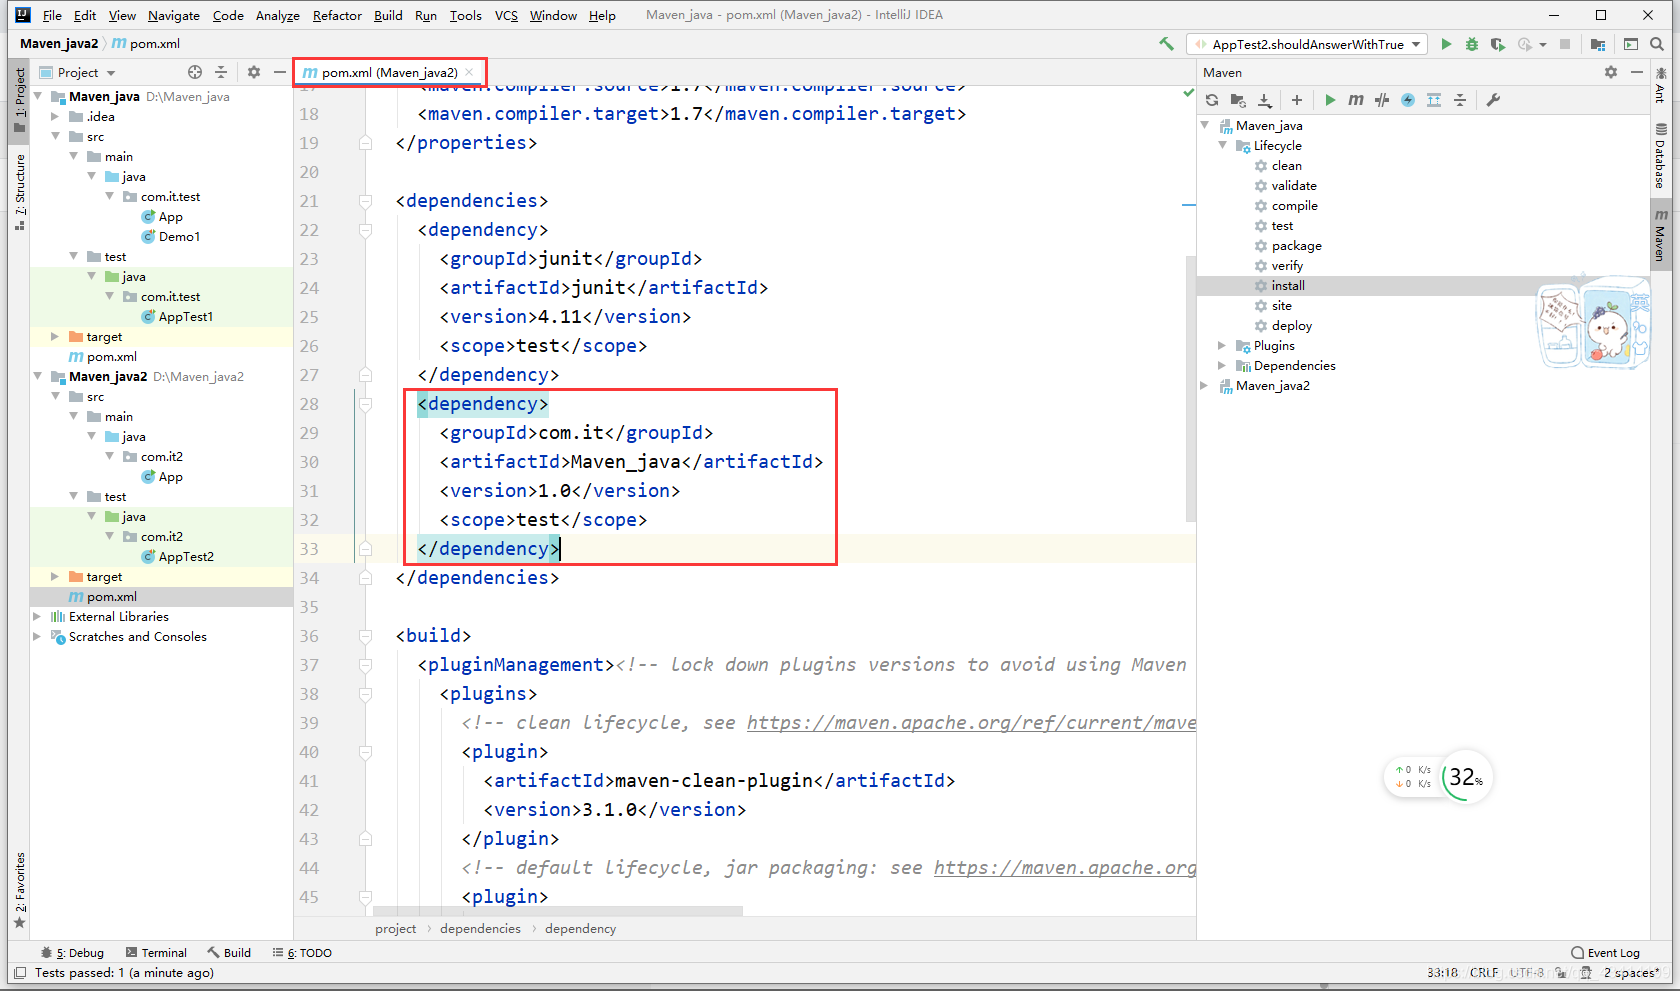Open Project Structure icon in main toolbar
1680x991 pixels.
tap(1598, 44)
